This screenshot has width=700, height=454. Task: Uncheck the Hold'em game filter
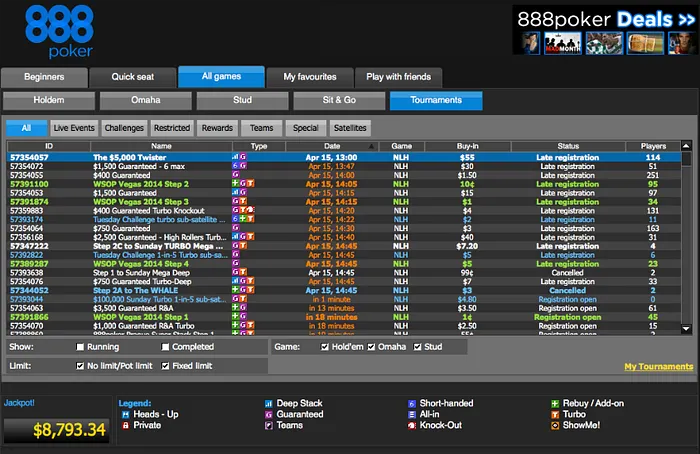coord(325,347)
